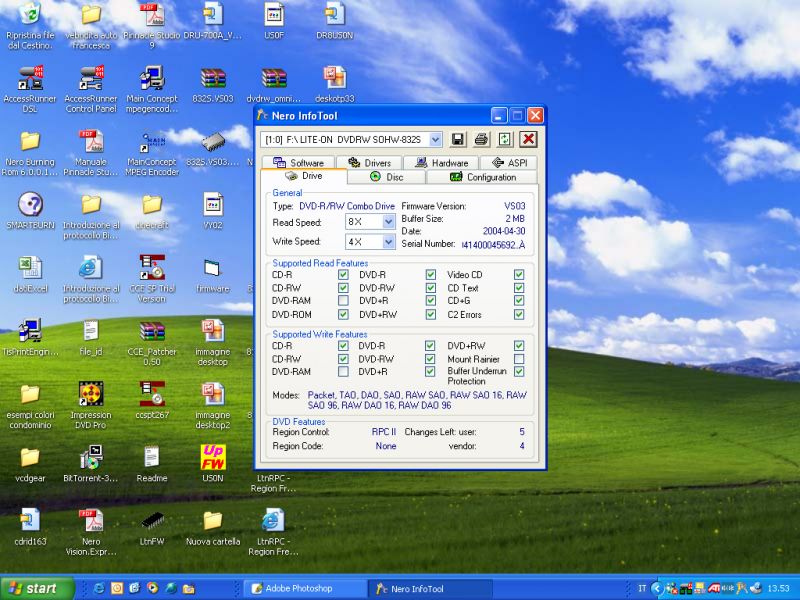This screenshot has height=600, width=800.
Task: Toggle C2 Errors read feature checkbox
Action: click(519, 314)
